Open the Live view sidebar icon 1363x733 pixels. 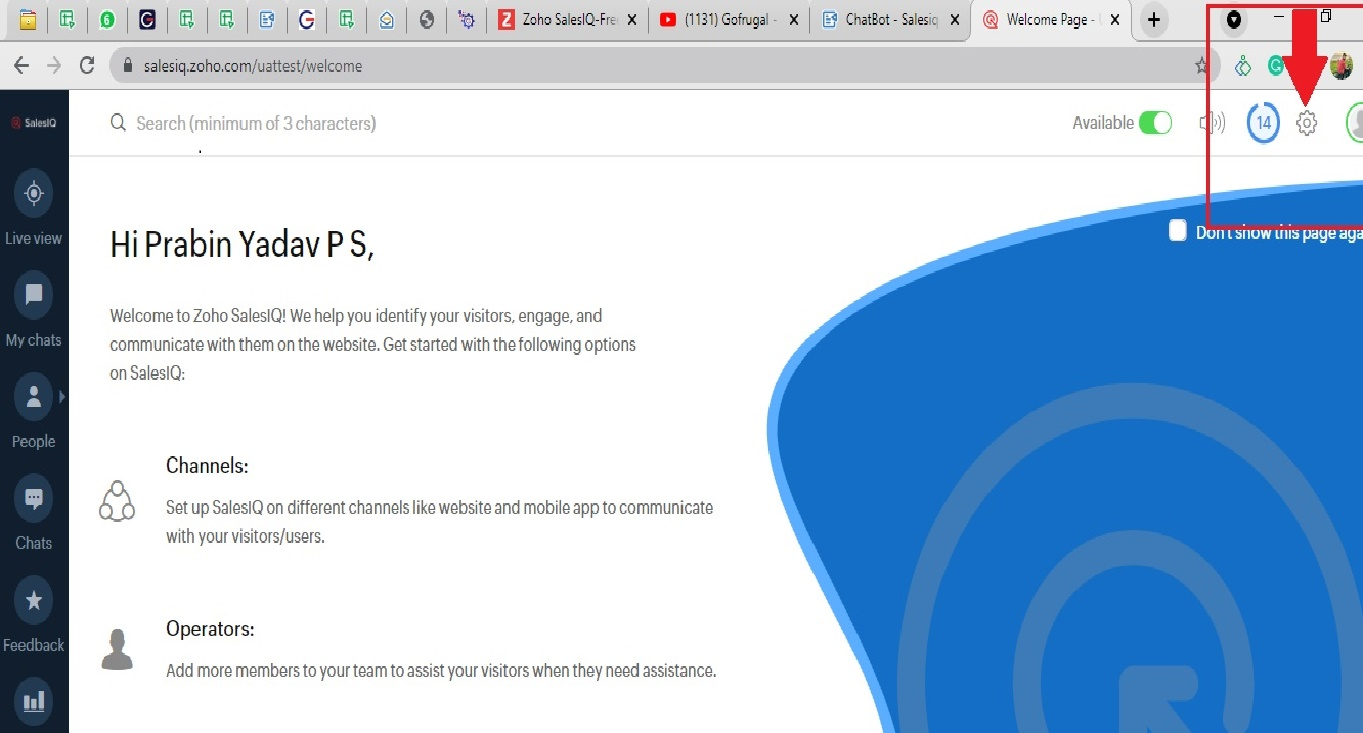pyautogui.click(x=34, y=193)
